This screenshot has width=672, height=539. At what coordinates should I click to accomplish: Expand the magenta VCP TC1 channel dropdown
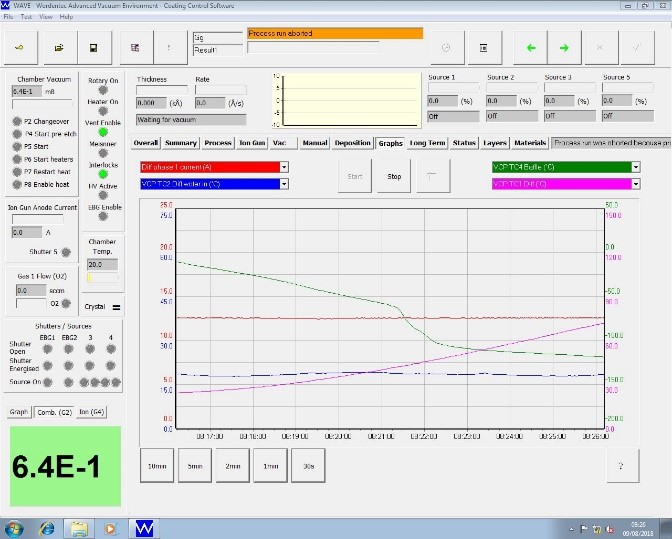pyautogui.click(x=635, y=184)
